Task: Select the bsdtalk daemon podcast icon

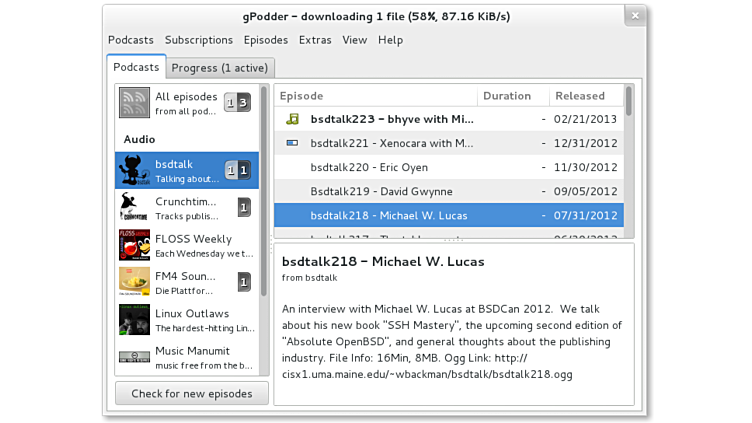Action: (135, 170)
